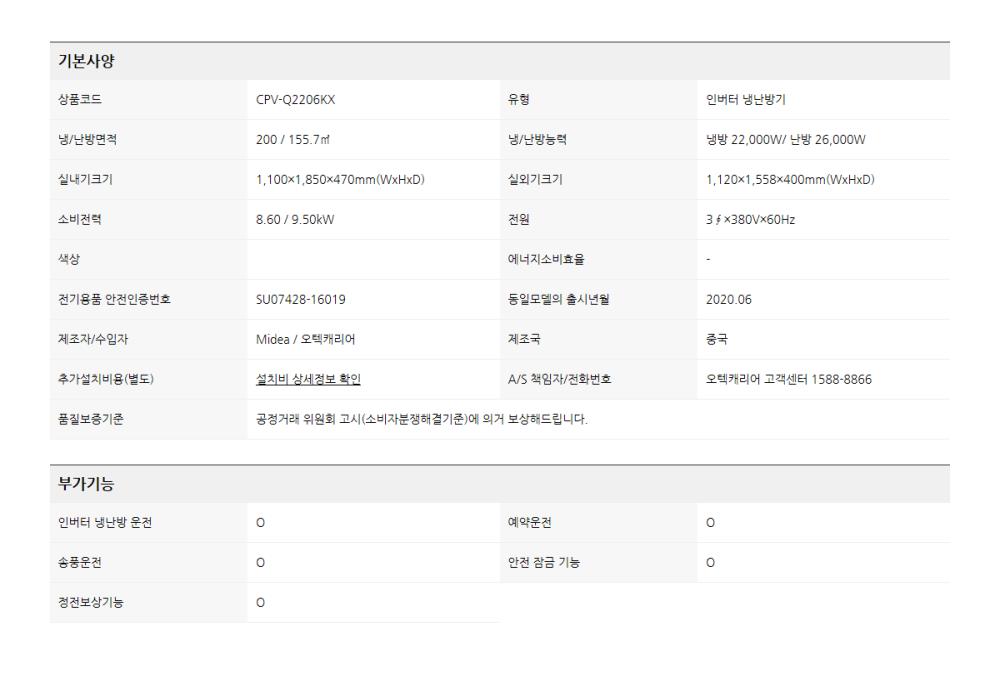The image size is (1000, 681).
Task: Click the 냉방 22,000W/ 난방 26,000W value
Action: [x=785, y=139]
